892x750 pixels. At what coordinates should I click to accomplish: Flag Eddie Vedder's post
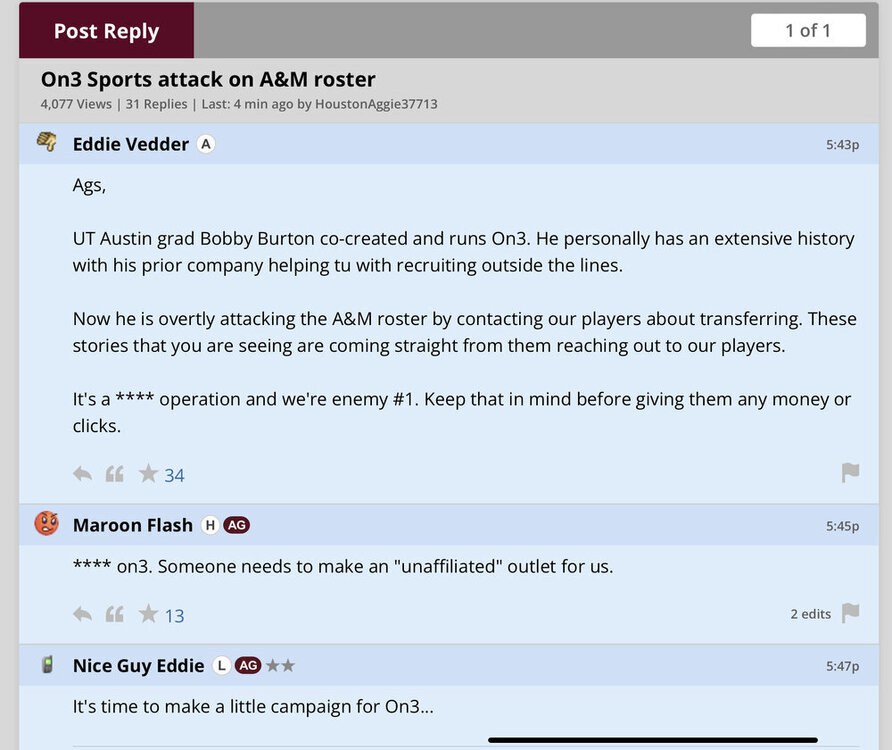(850, 473)
